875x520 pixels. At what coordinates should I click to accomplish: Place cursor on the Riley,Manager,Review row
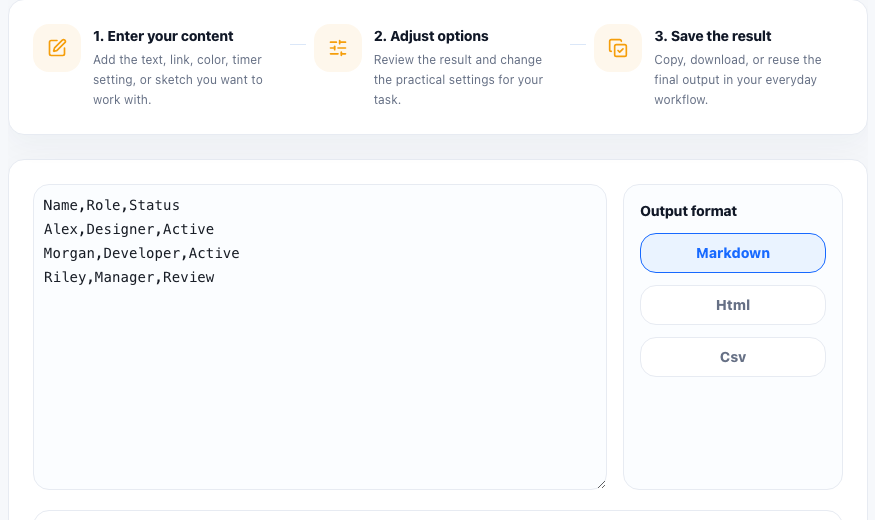pyautogui.click(x=129, y=277)
